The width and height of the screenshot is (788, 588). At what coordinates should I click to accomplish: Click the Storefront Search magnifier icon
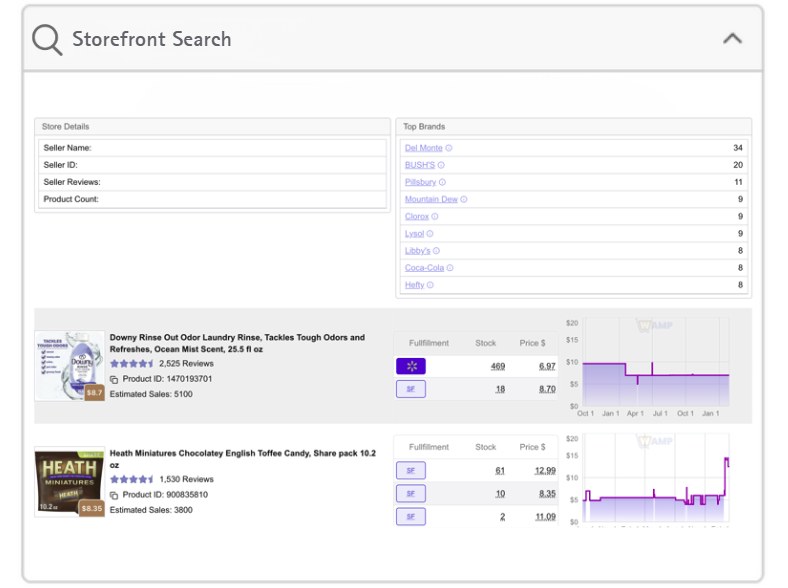pos(47,40)
